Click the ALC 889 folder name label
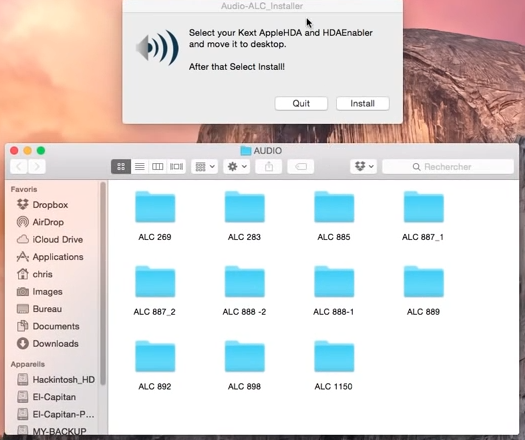 423,312
